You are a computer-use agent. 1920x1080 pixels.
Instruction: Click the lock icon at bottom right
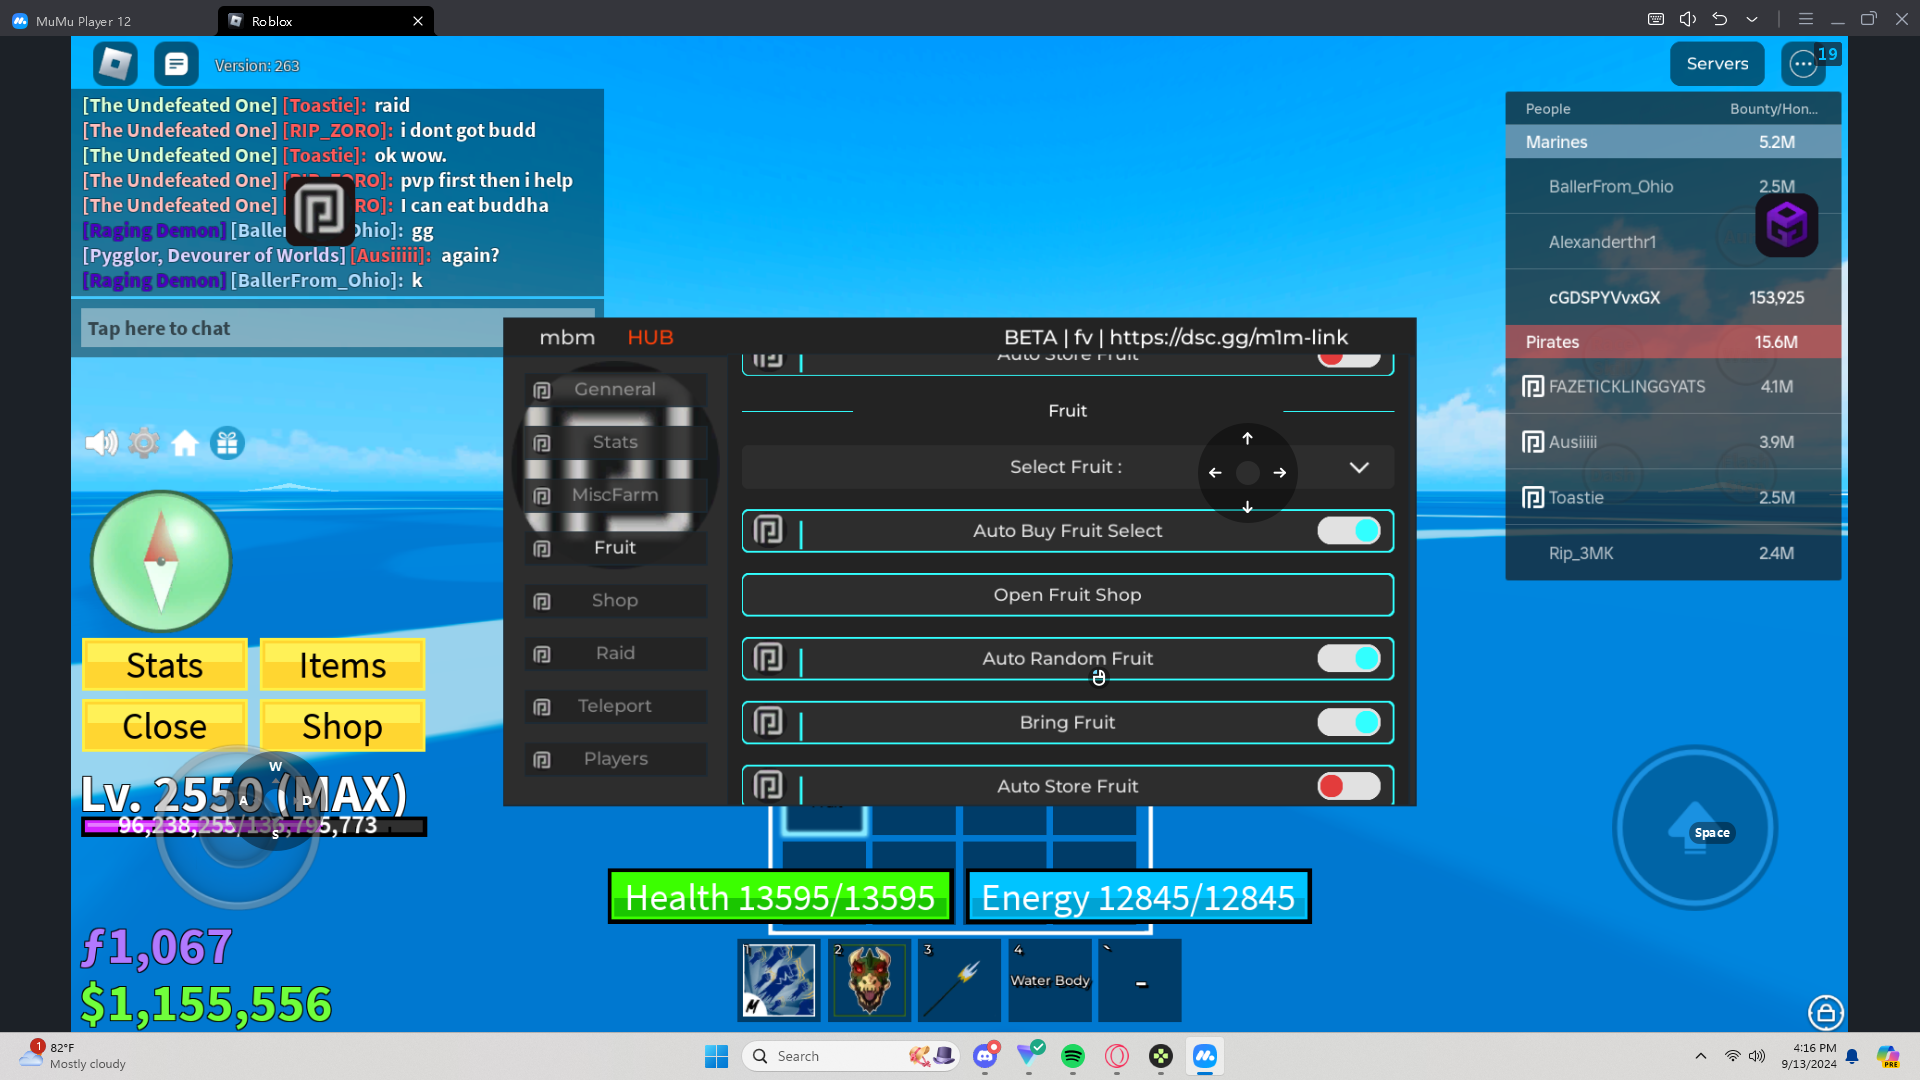[x=1825, y=1012]
